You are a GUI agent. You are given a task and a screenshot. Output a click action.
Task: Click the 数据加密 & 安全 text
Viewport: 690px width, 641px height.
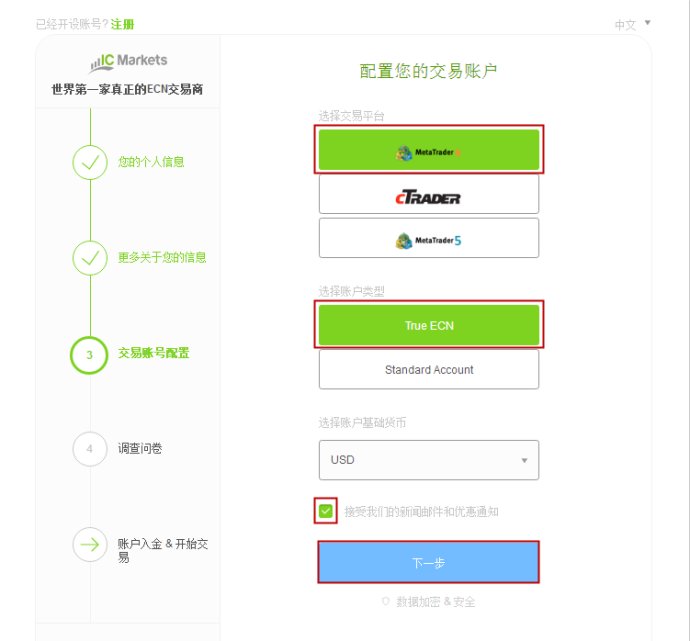[435, 601]
